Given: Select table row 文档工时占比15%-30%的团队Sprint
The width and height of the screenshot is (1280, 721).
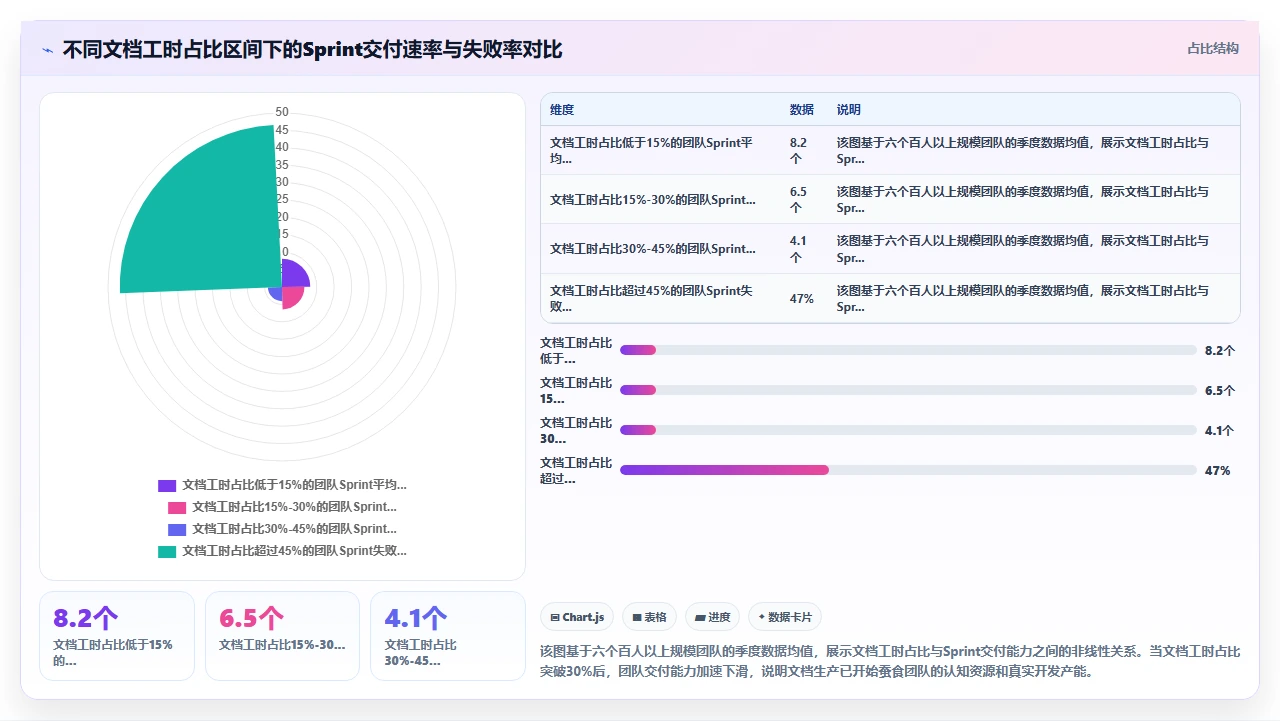Looking at the screenshot, I should click(890, 199).
